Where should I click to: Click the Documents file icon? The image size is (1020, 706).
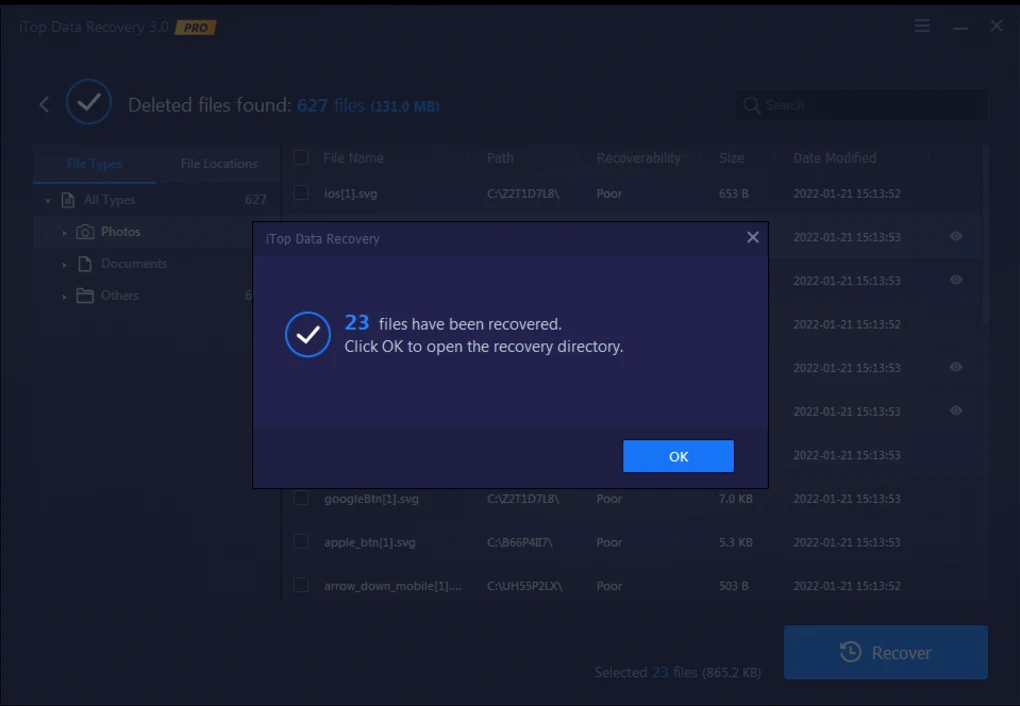(x=86, y=264)
